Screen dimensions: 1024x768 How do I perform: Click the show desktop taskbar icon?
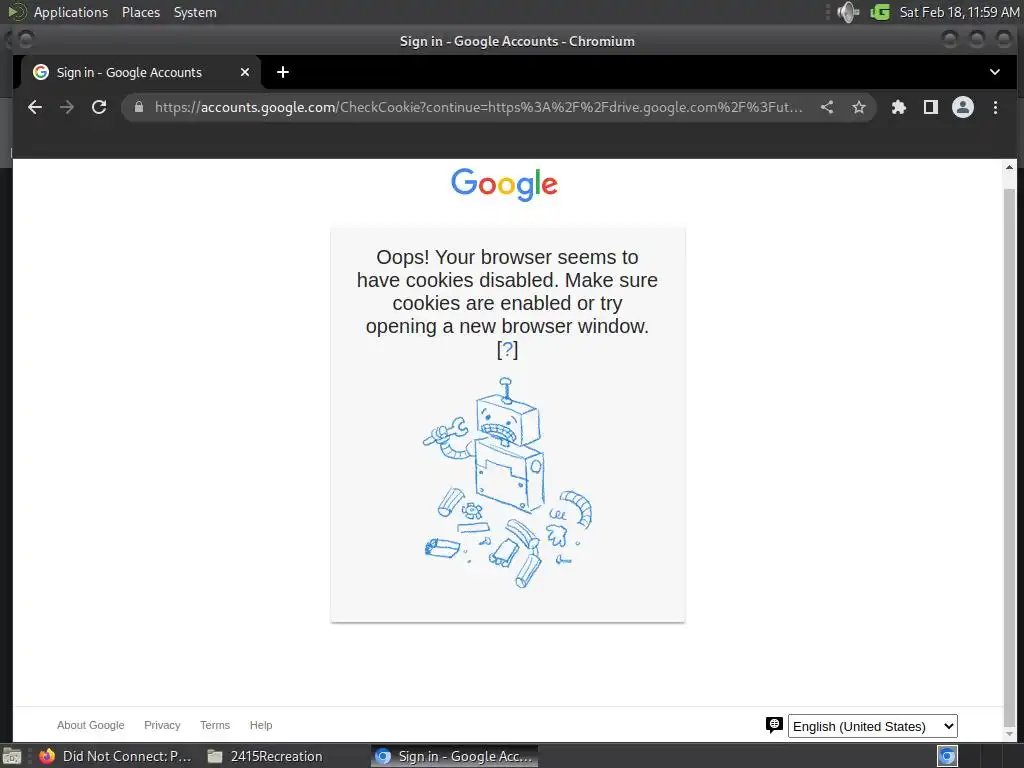point(12,756)
